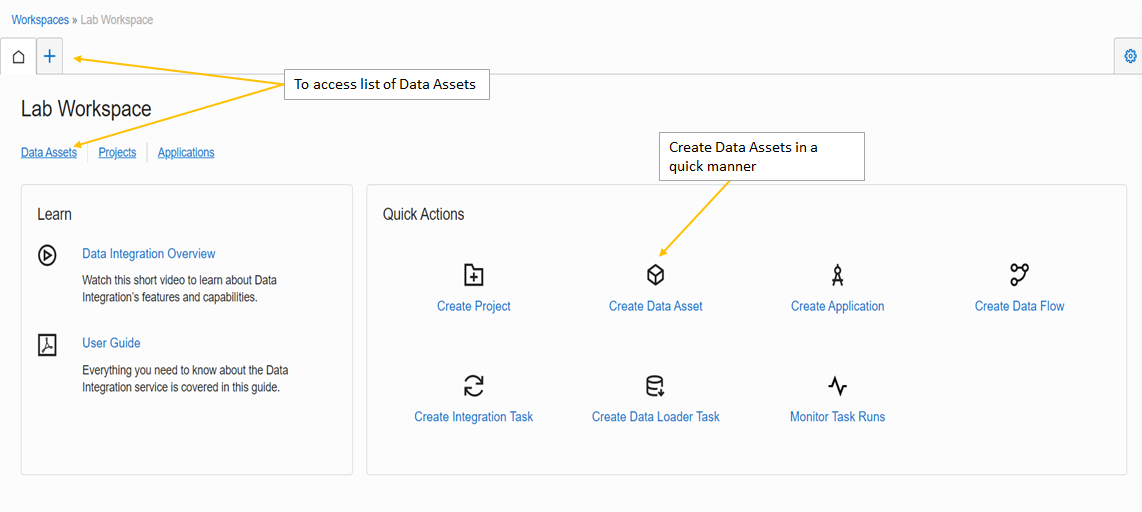Select the Home tab
The height and width of the screenshot is (512, 1142).
click(18, 56)
